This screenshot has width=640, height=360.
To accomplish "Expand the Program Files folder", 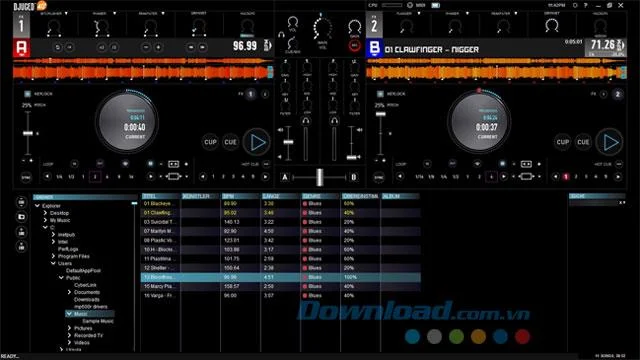I will (53, 256).
